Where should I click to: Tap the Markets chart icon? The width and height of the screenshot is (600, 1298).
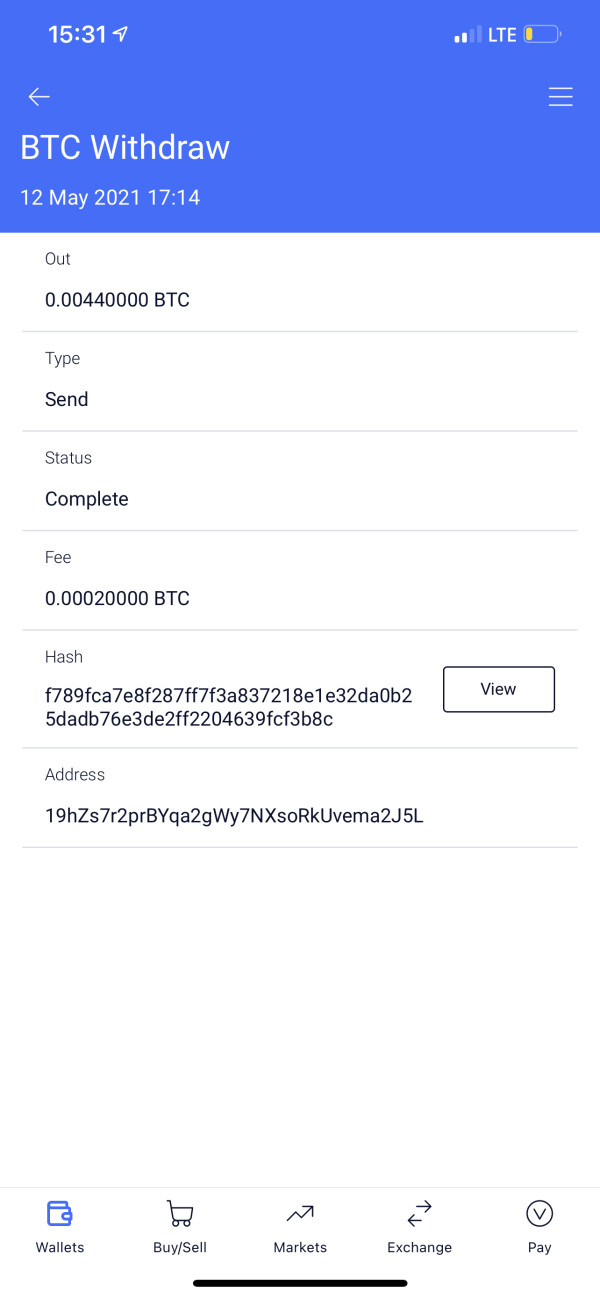(x=300, y=1214)
